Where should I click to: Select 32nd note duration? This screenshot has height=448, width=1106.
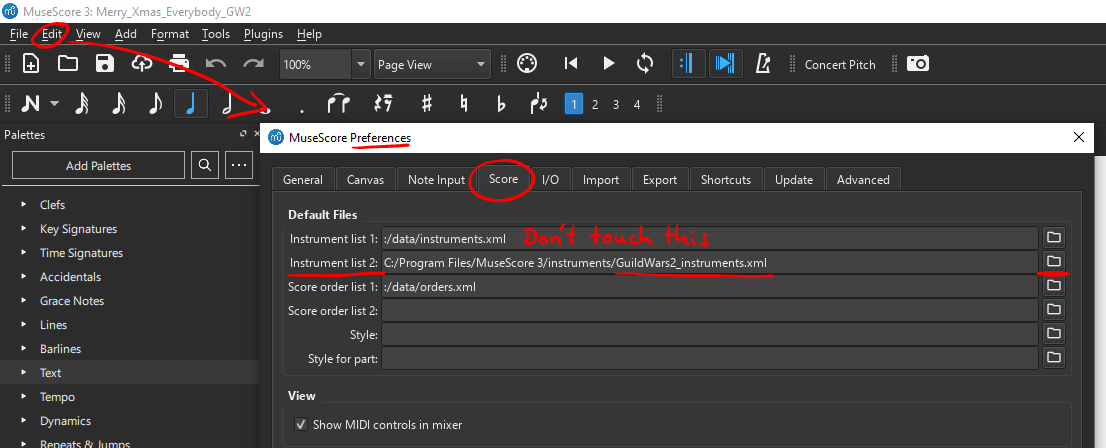82,104
